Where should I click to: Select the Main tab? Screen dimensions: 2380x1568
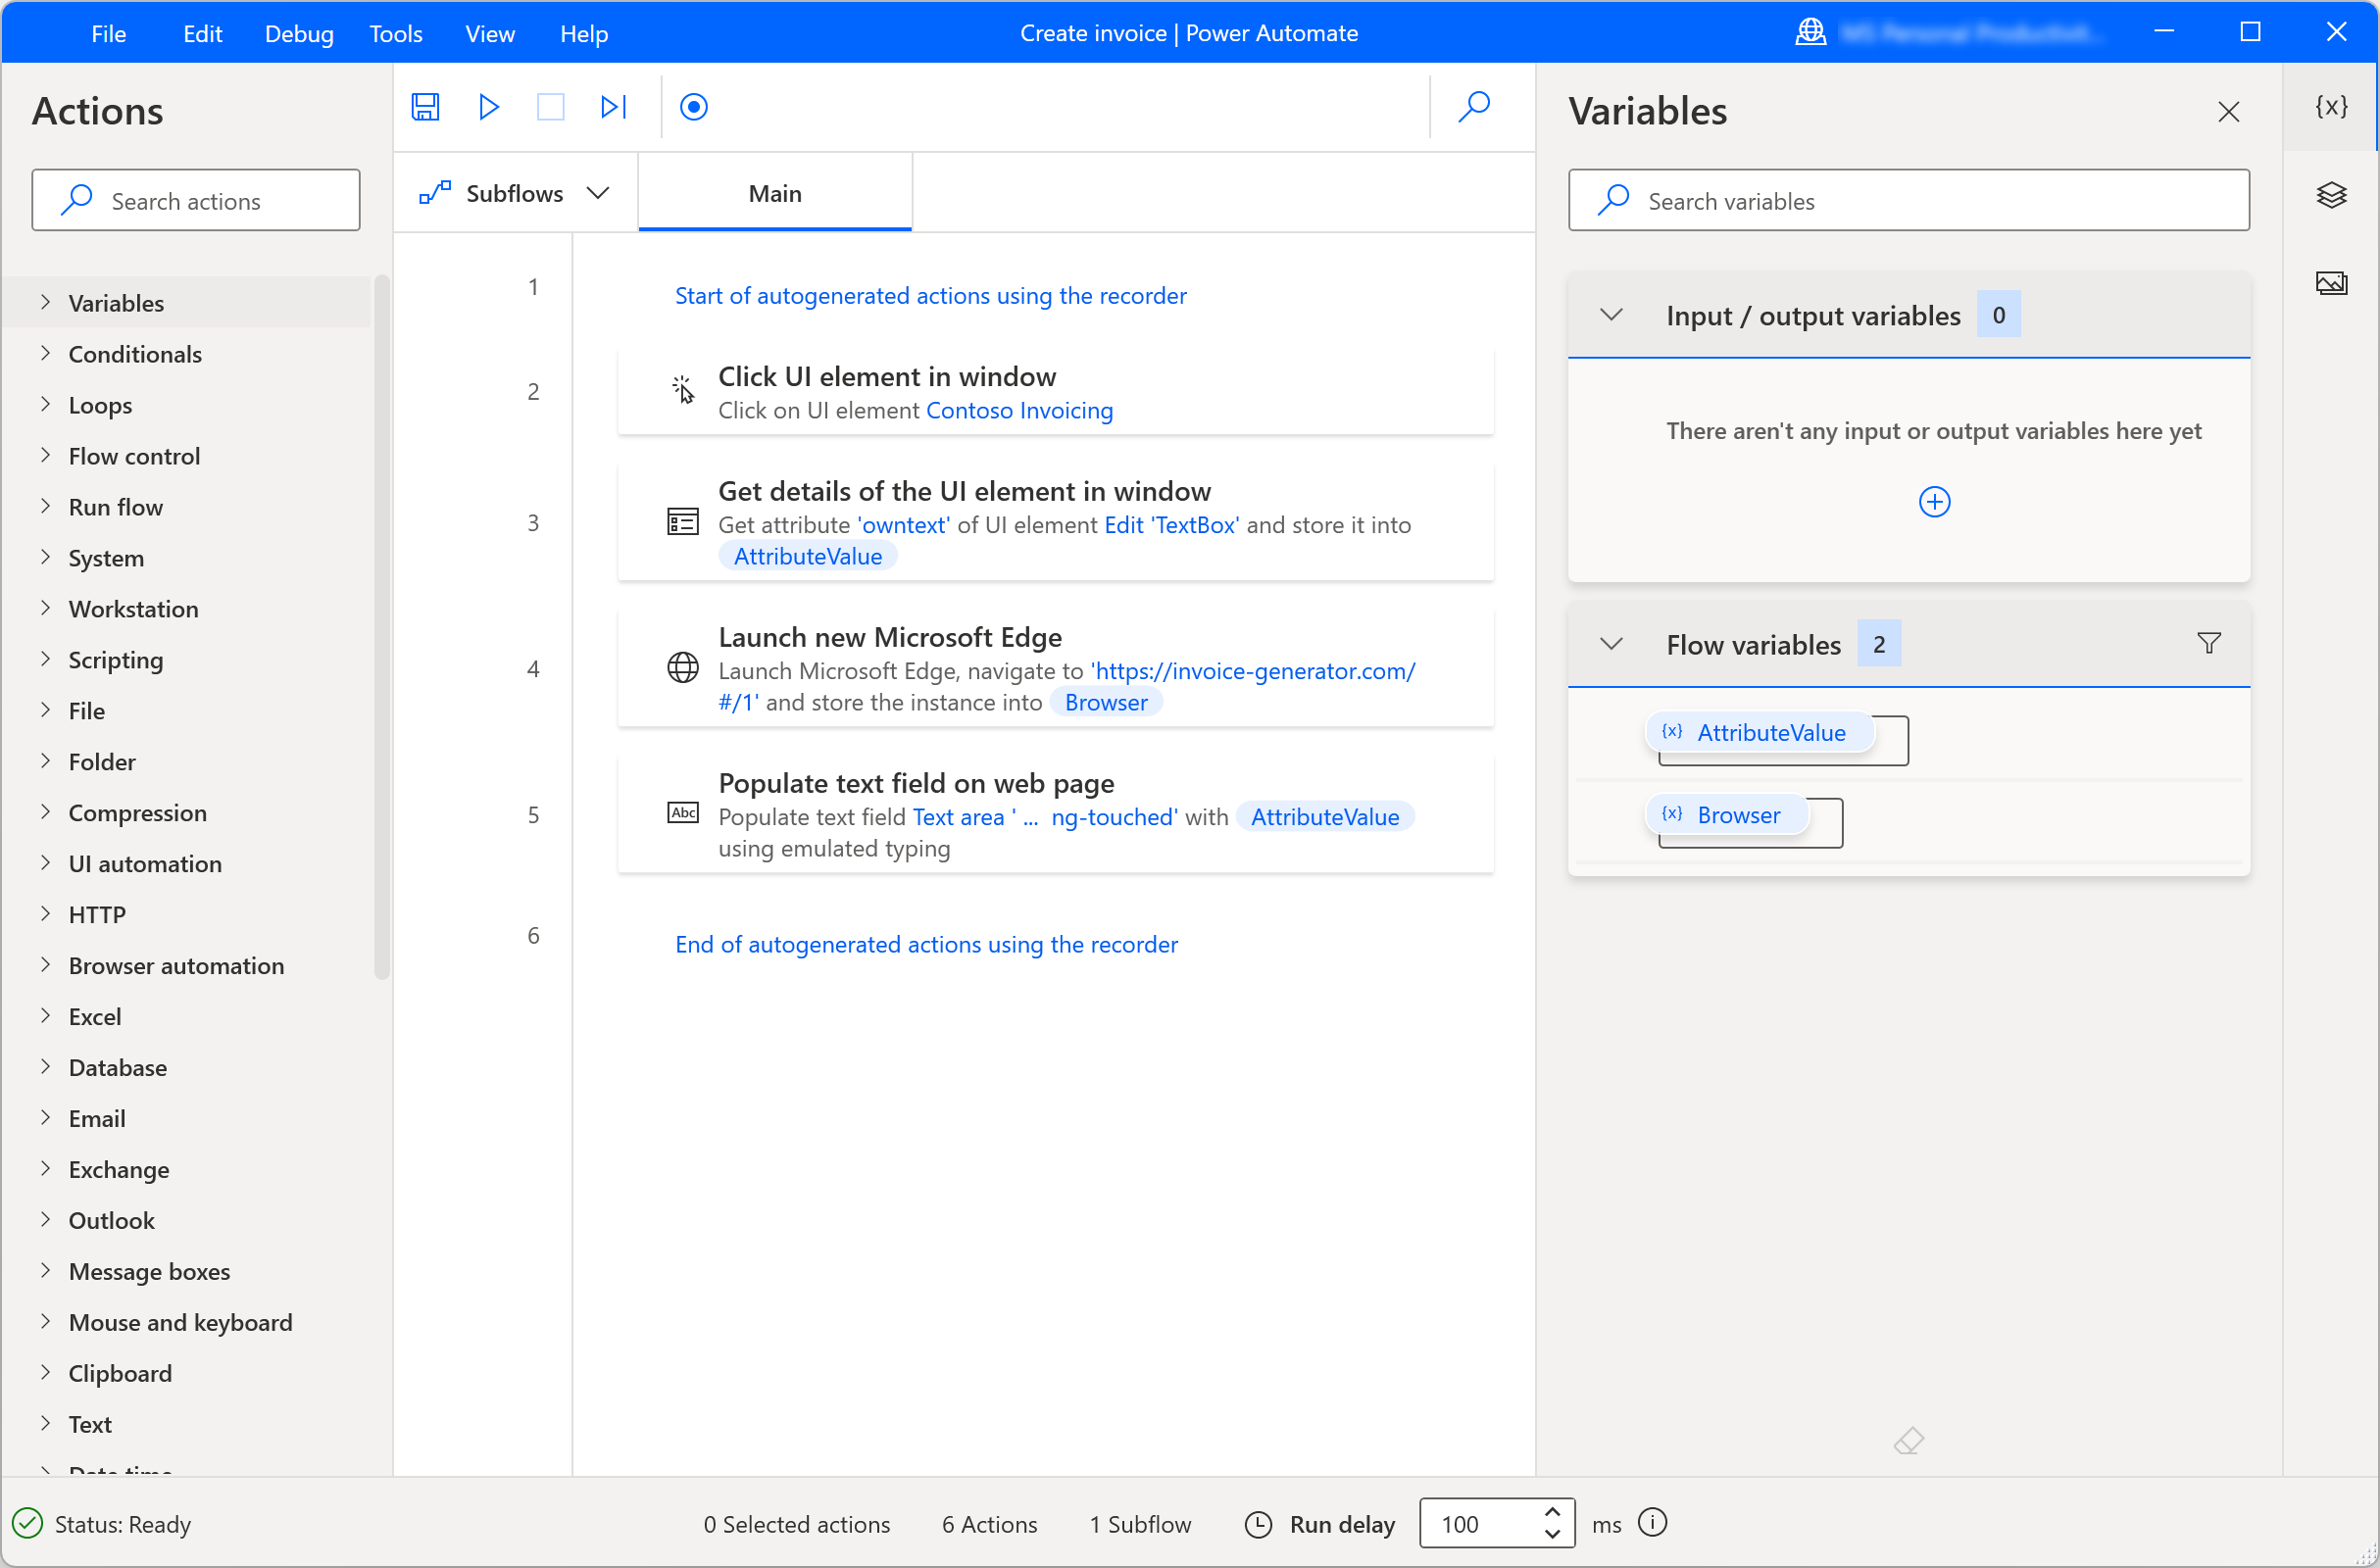point(775,192)
